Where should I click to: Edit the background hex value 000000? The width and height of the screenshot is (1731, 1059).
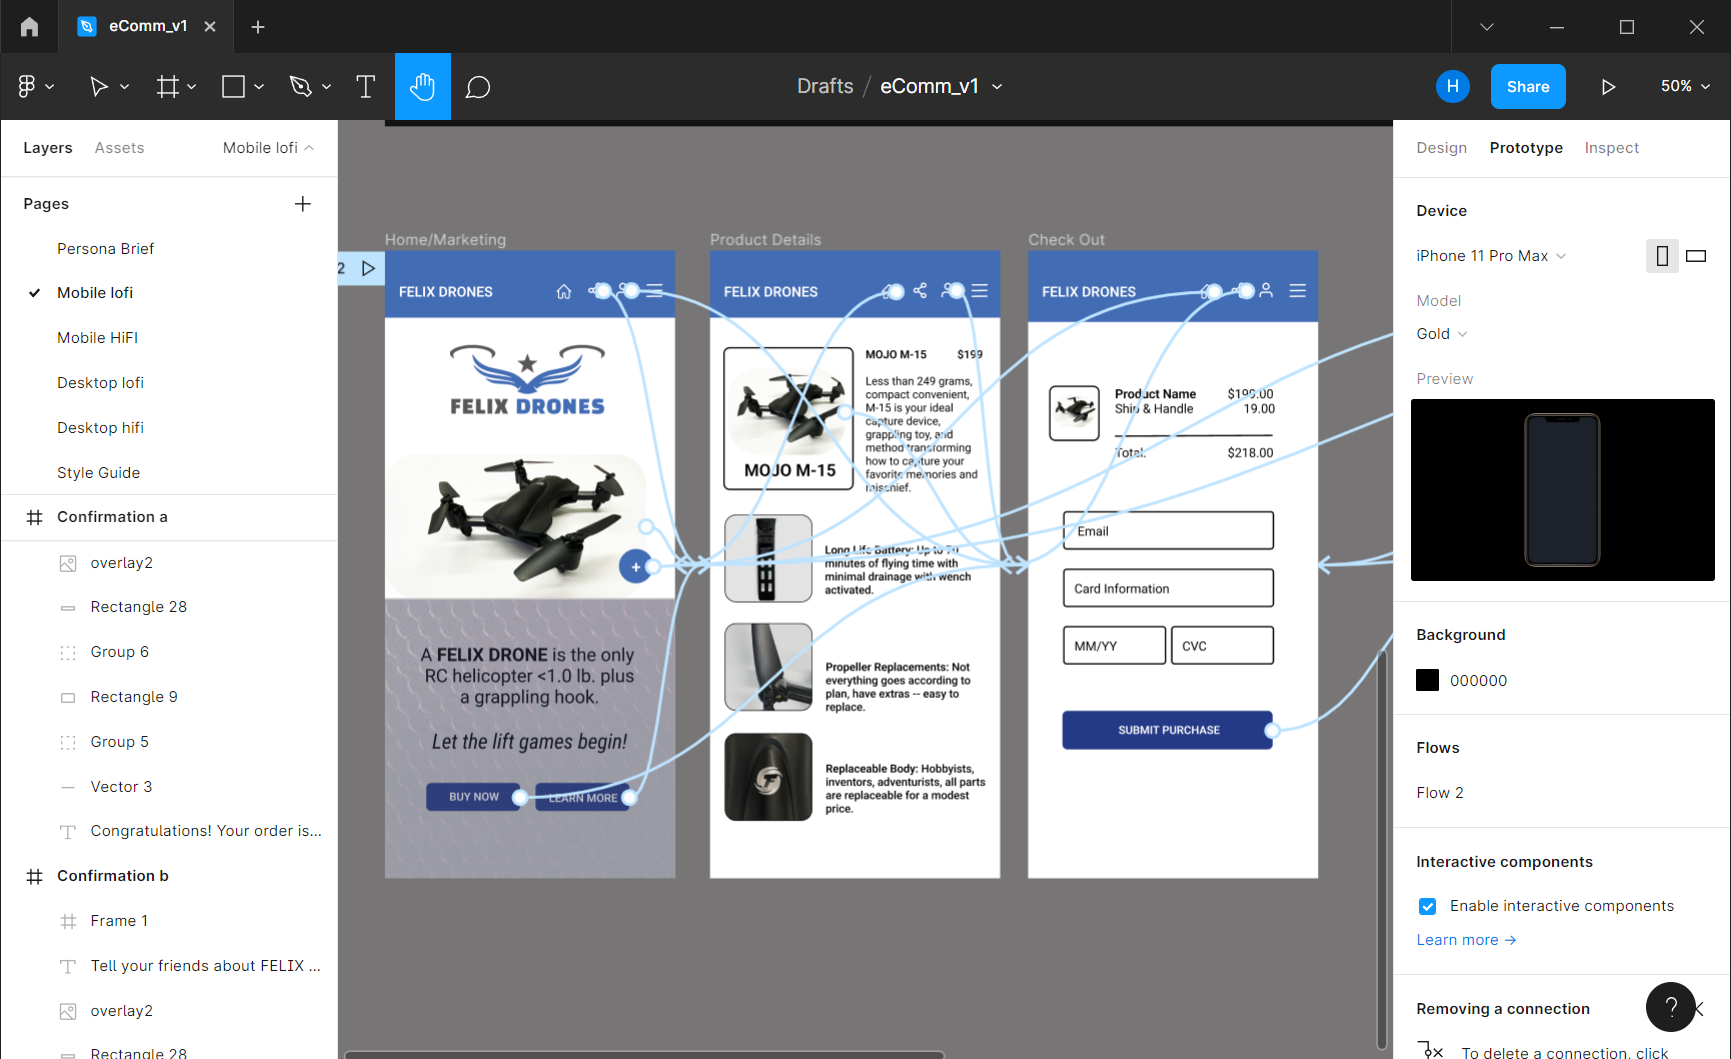[x=1478, y=681]
